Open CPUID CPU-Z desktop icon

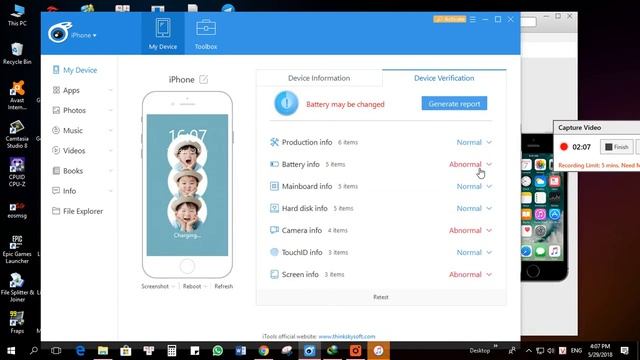coord(17,172)
